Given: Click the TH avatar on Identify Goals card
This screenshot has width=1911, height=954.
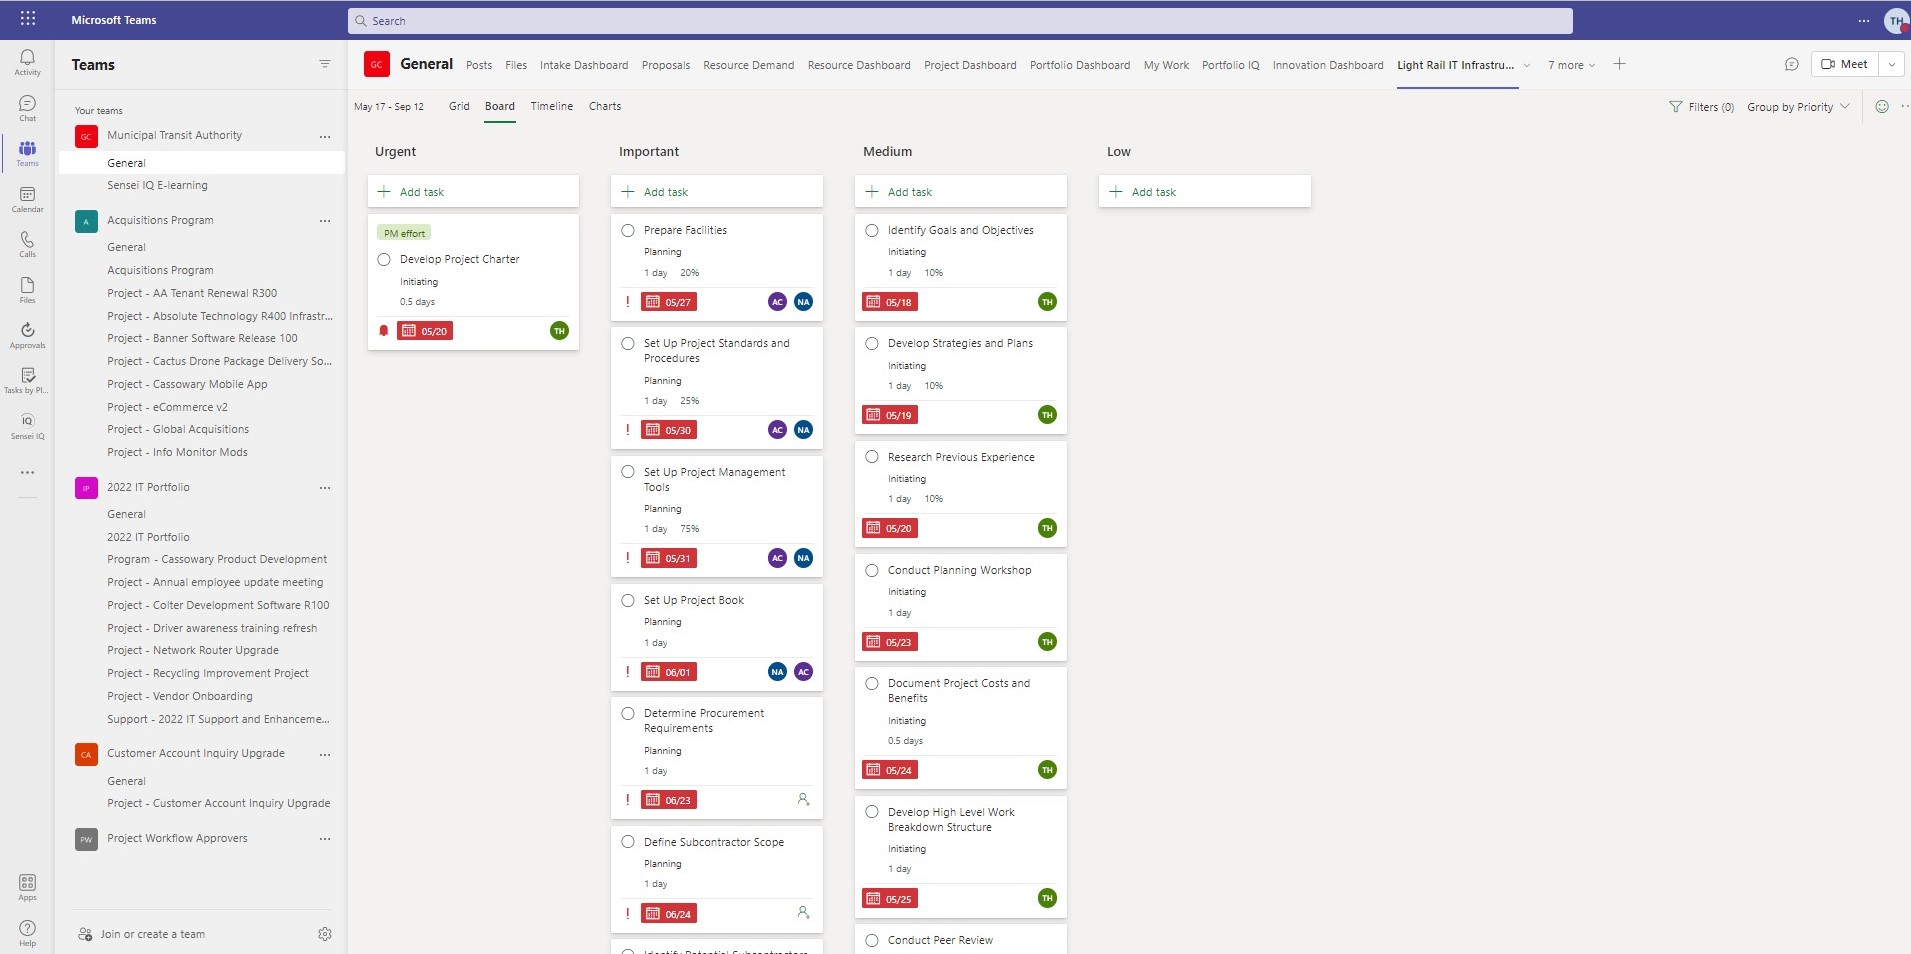Looking at the screenshot, I should (x=1047, y=302).
